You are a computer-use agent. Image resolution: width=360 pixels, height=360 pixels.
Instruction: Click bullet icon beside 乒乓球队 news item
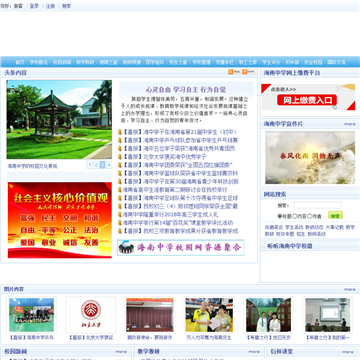[x=120, y=141]
